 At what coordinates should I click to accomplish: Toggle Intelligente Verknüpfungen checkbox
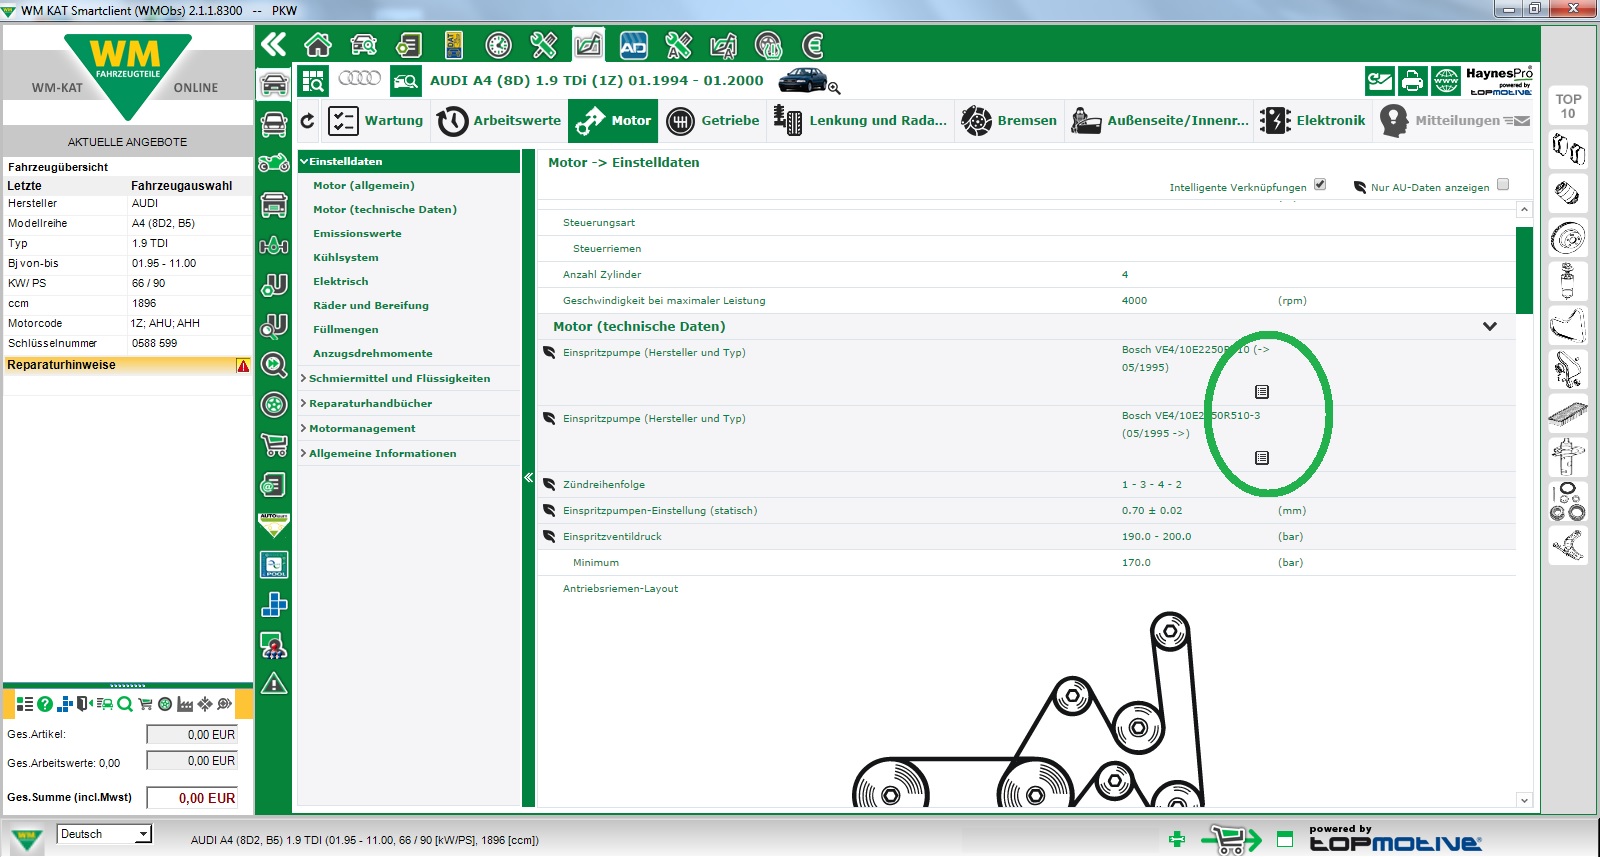pyautogui.click(x=1320, y=185)
